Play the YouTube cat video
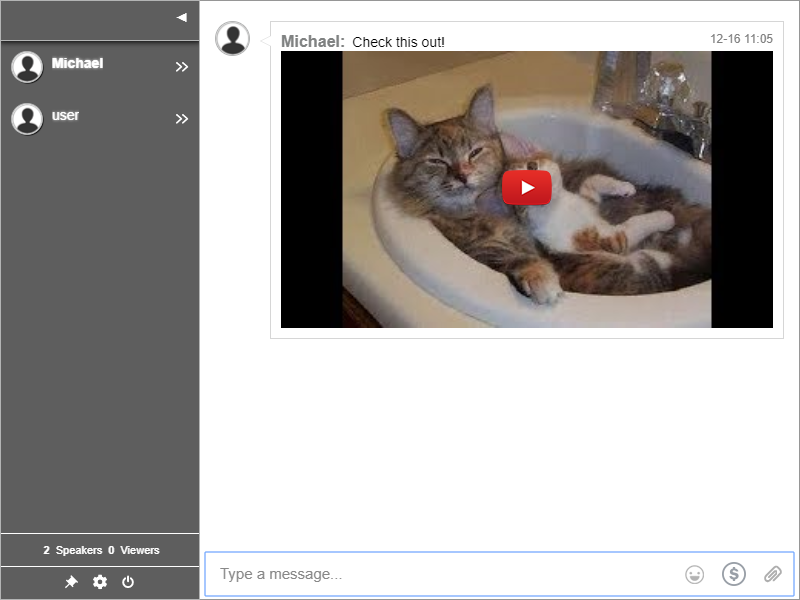The height and width of the screenshot is (600, 800). pyautogui.click(x=527, y=188)
